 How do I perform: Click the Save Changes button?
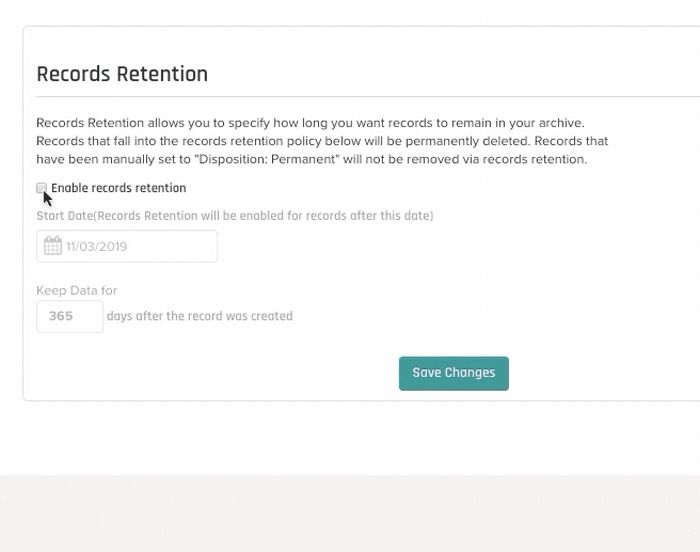coord(454,373)
